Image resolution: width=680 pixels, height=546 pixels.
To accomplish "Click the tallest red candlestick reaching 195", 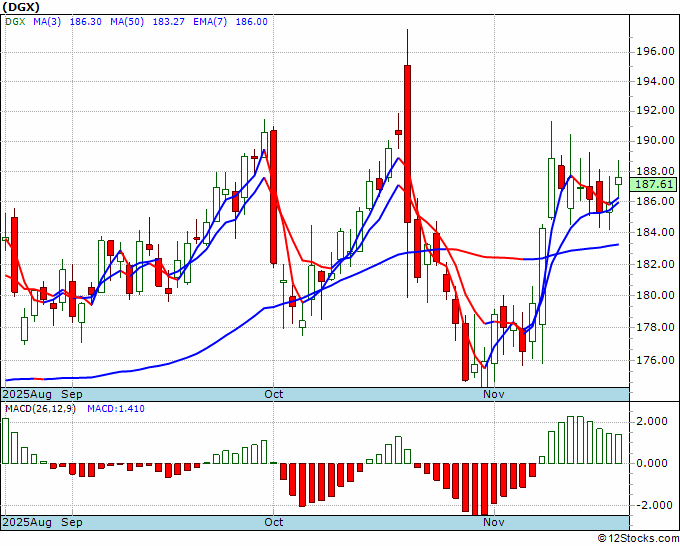I will 407,144.
